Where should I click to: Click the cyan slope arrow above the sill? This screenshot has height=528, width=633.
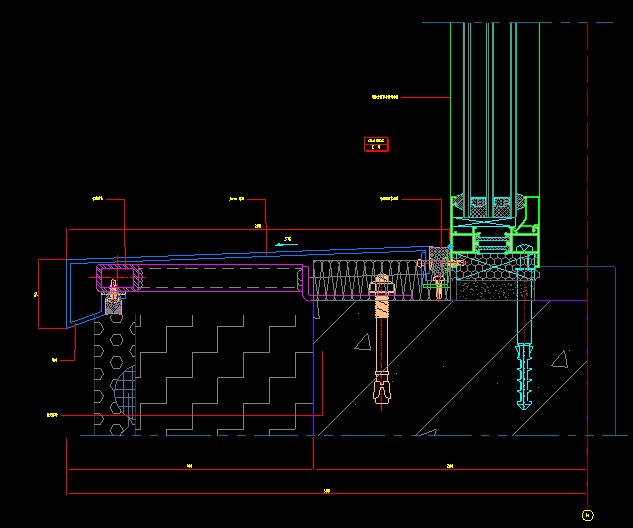pyautogui.click(x=286, y=240)
